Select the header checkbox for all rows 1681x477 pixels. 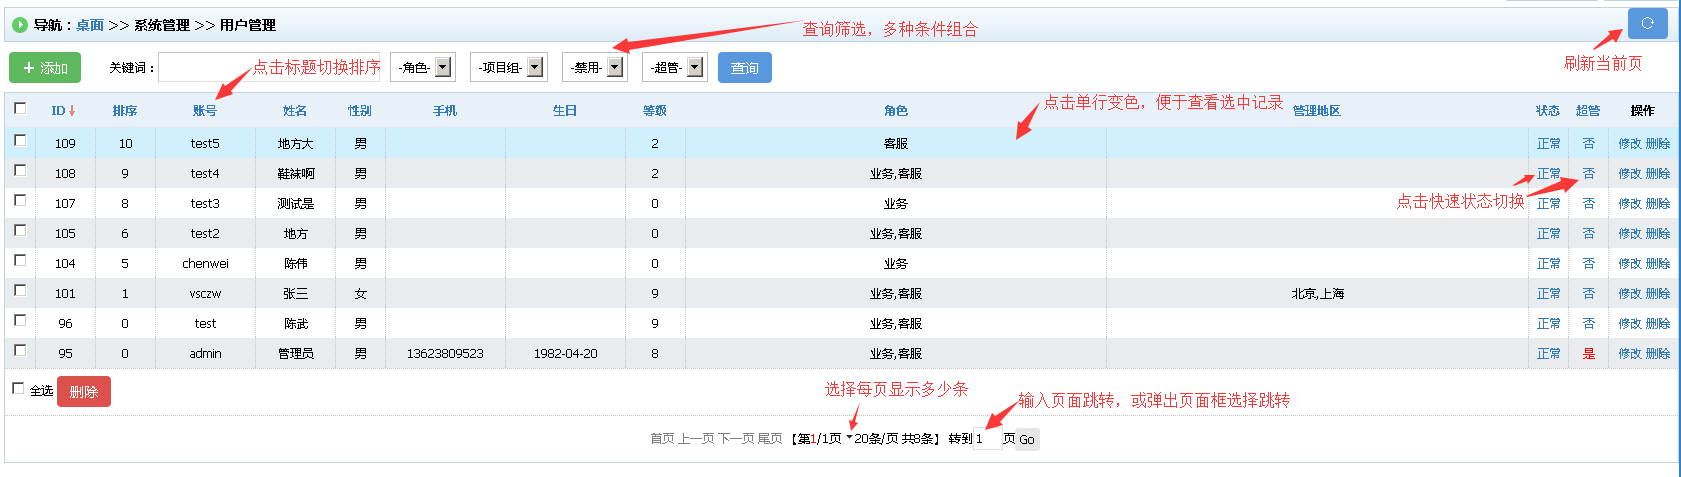[20, 109]
